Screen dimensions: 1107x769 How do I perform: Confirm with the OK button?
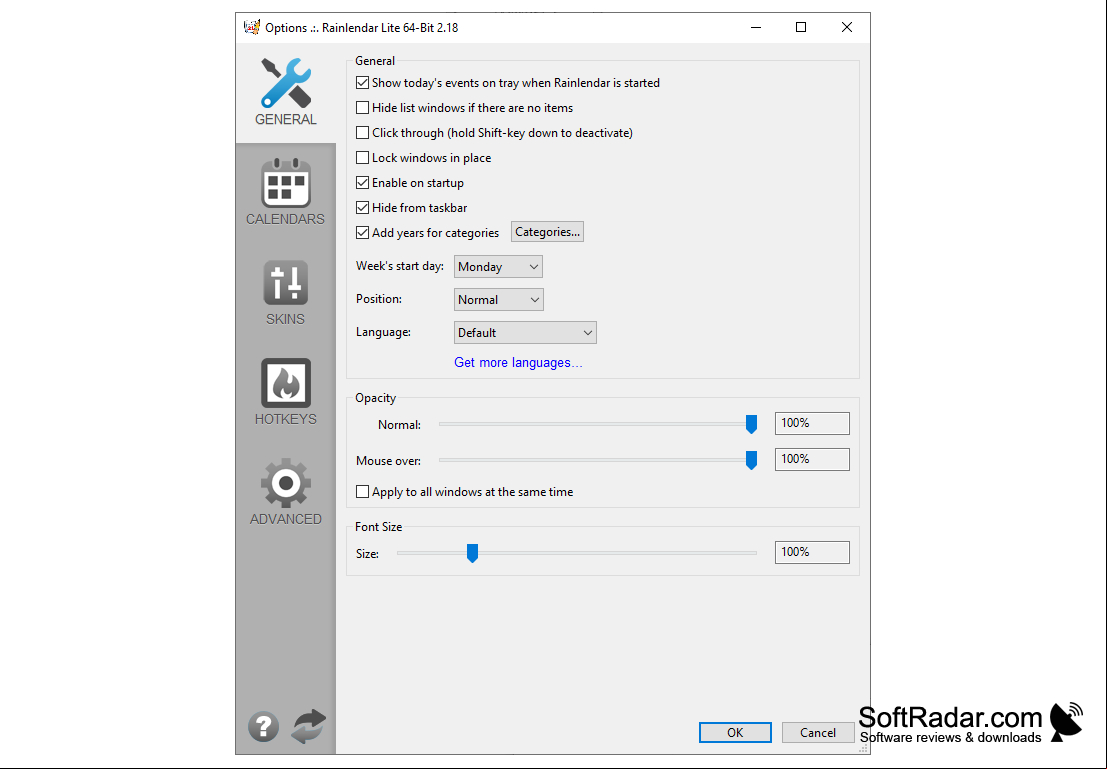[735, 732]
